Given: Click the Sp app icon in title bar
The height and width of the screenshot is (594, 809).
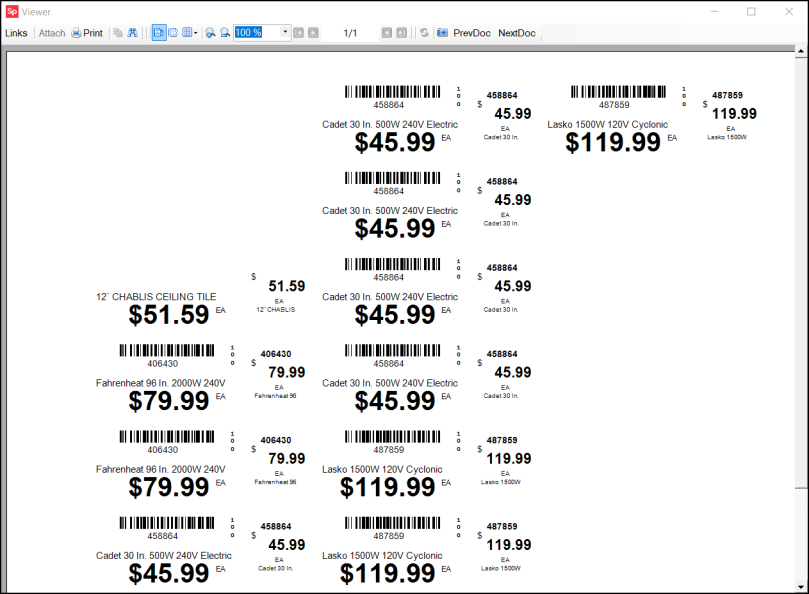Looking at the screenshot, I should [x=12, y=11].
